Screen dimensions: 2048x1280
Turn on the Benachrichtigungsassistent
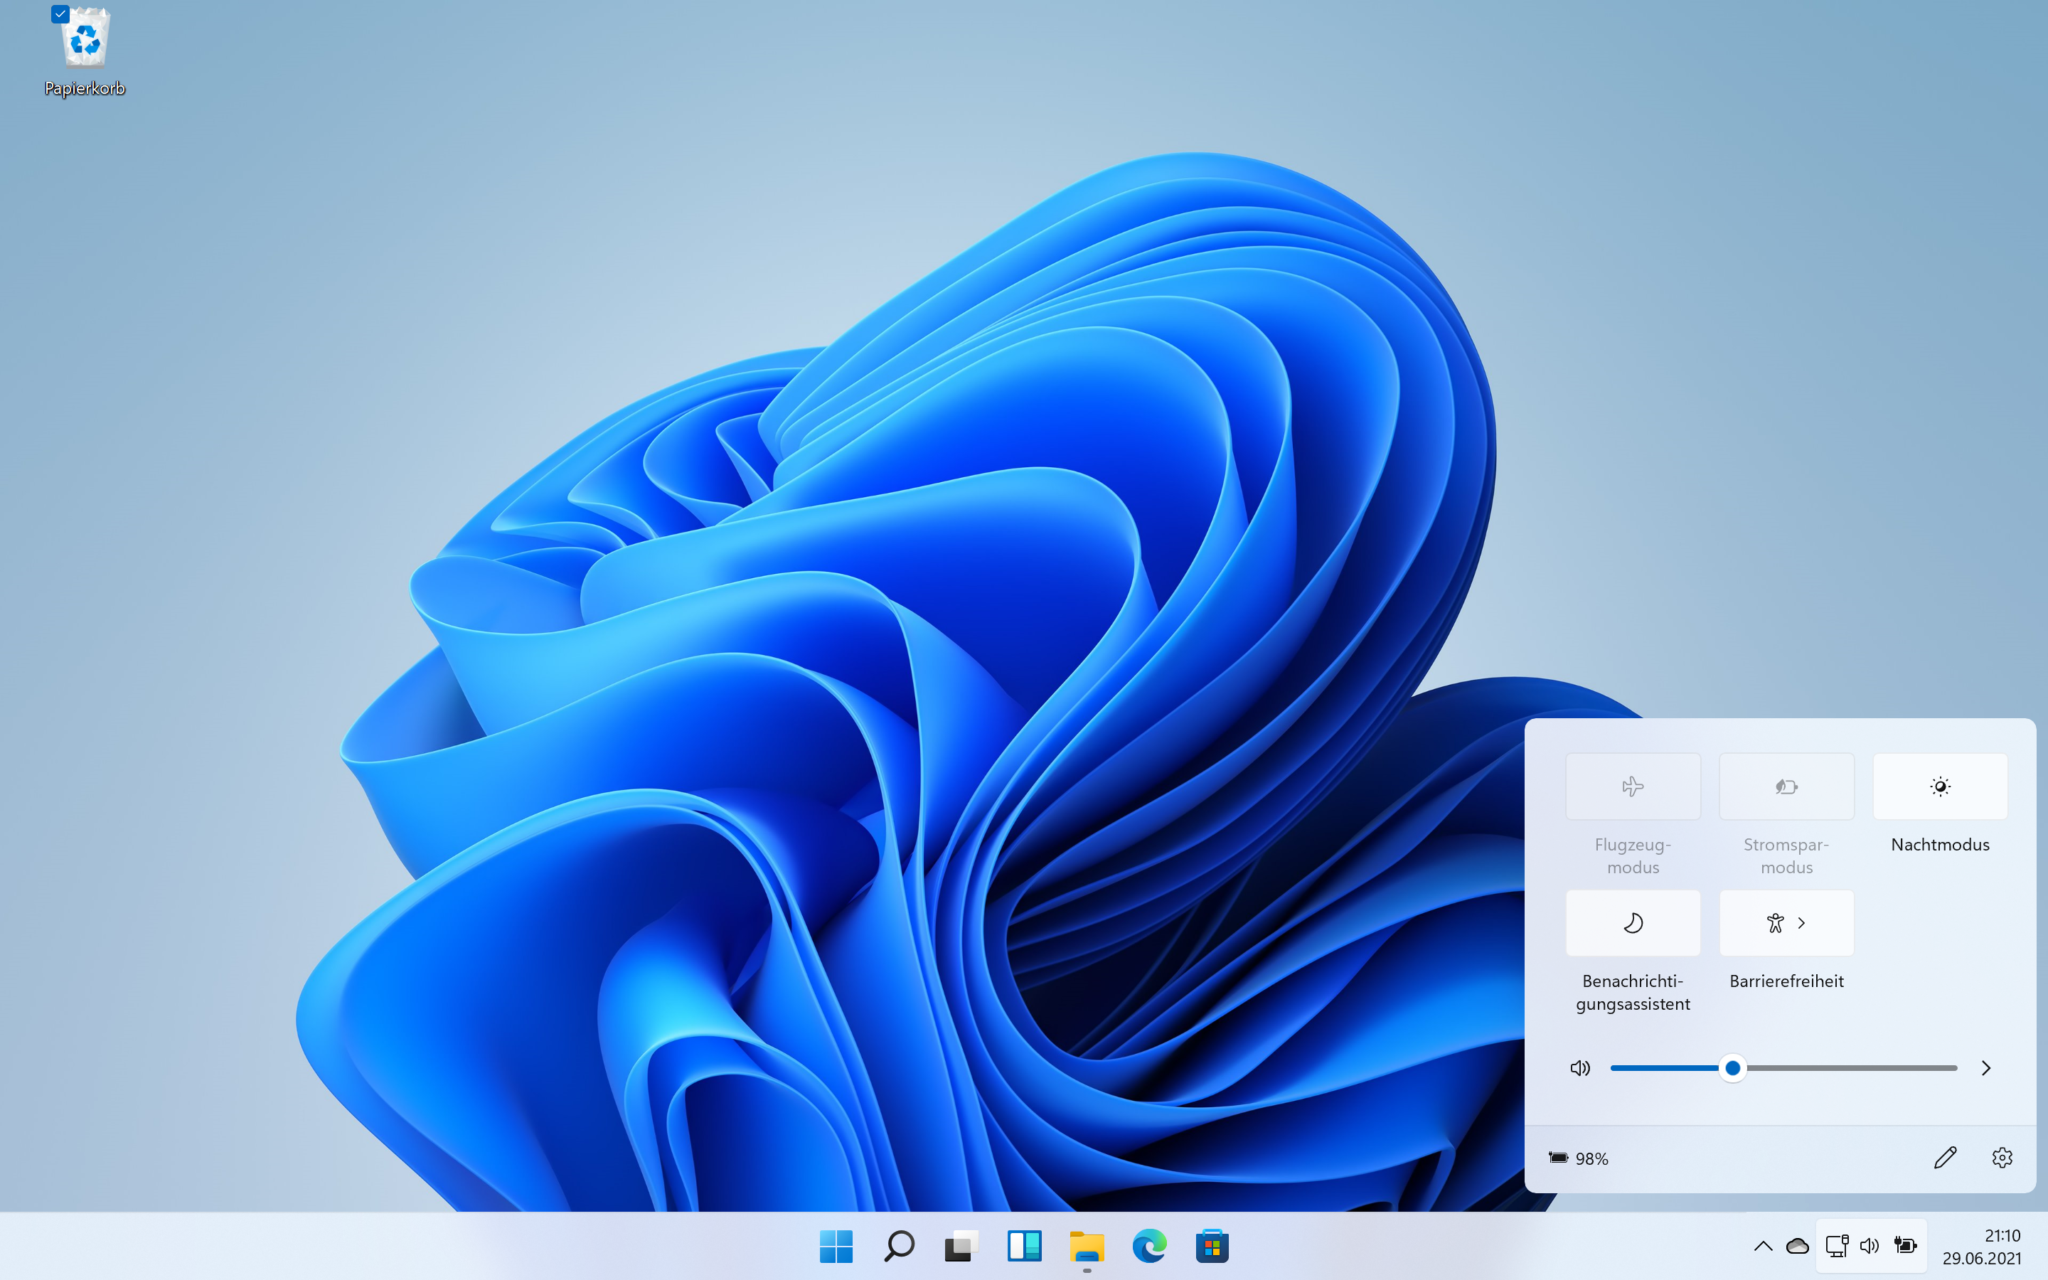pyautogui.click(x=1633, y=922)
